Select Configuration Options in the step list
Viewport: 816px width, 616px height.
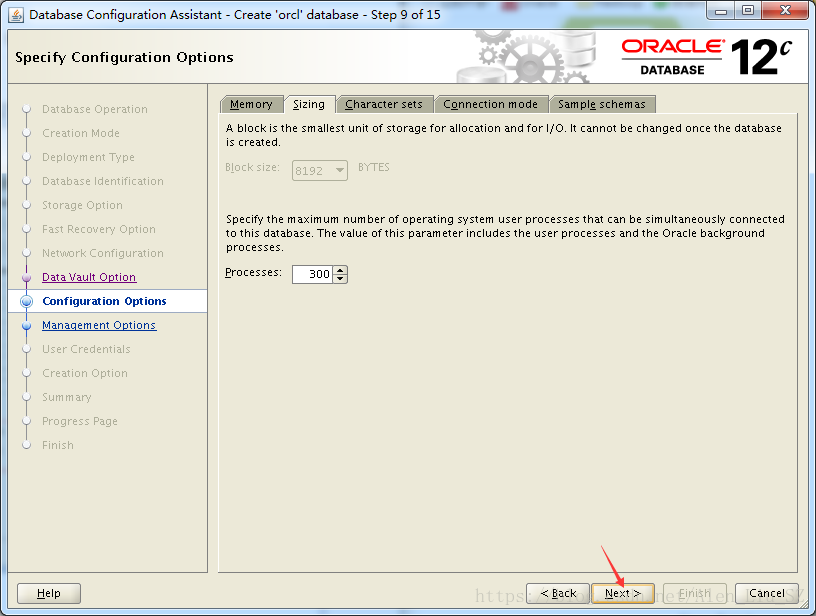coord(104,301)
